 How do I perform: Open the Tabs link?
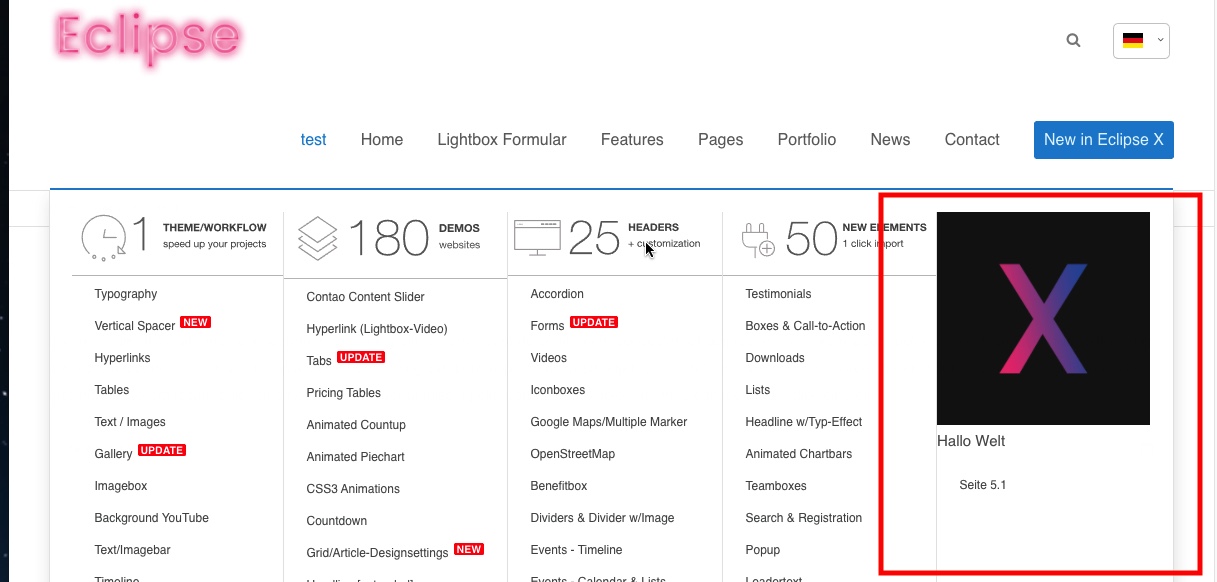tap(319, 361)
